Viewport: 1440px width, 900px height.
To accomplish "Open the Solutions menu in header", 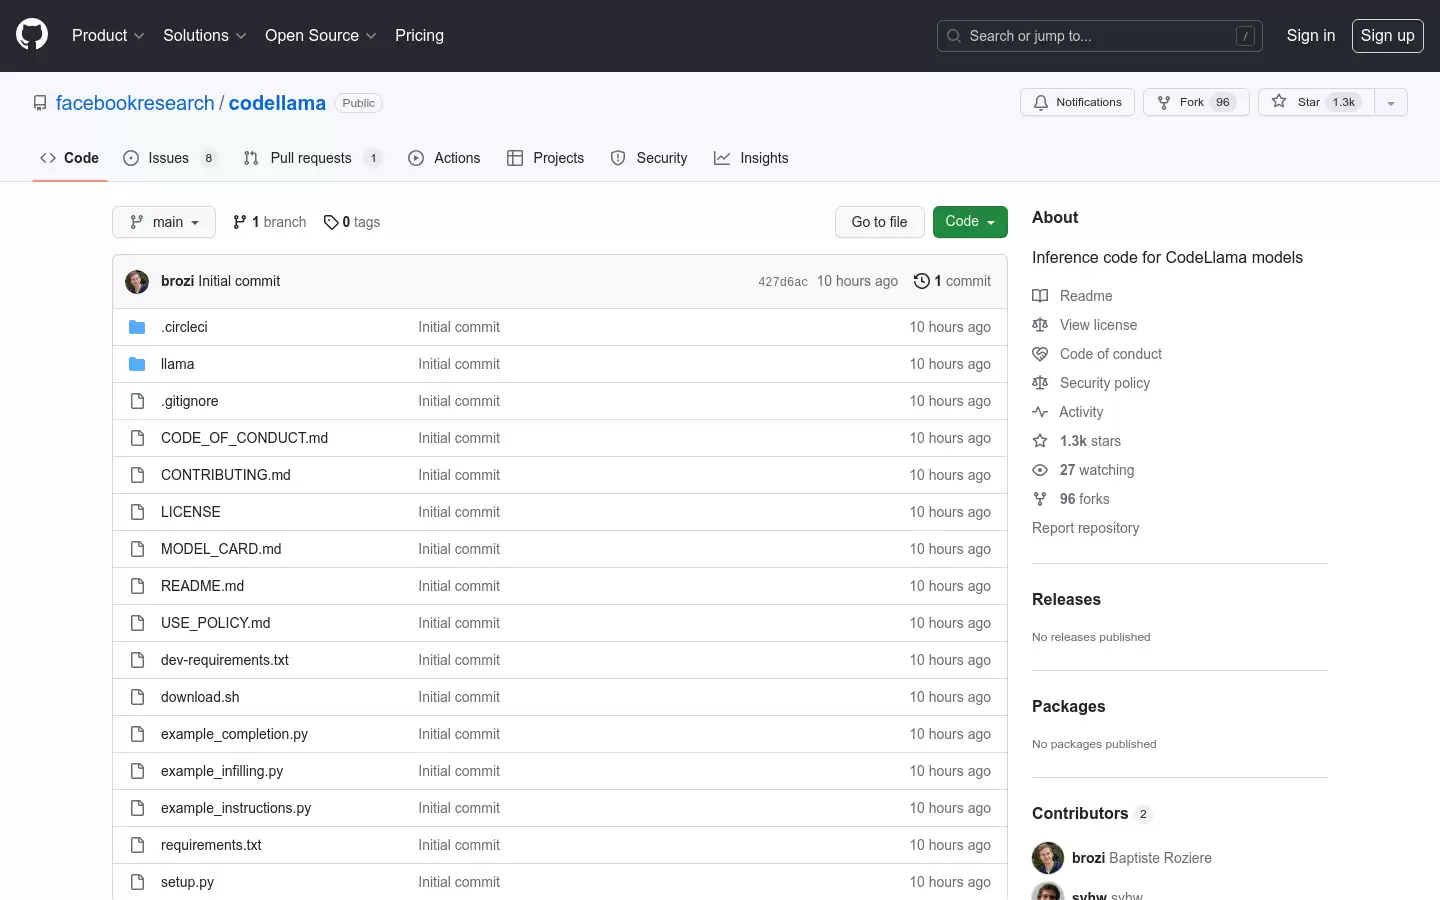I will click(205, 35).
